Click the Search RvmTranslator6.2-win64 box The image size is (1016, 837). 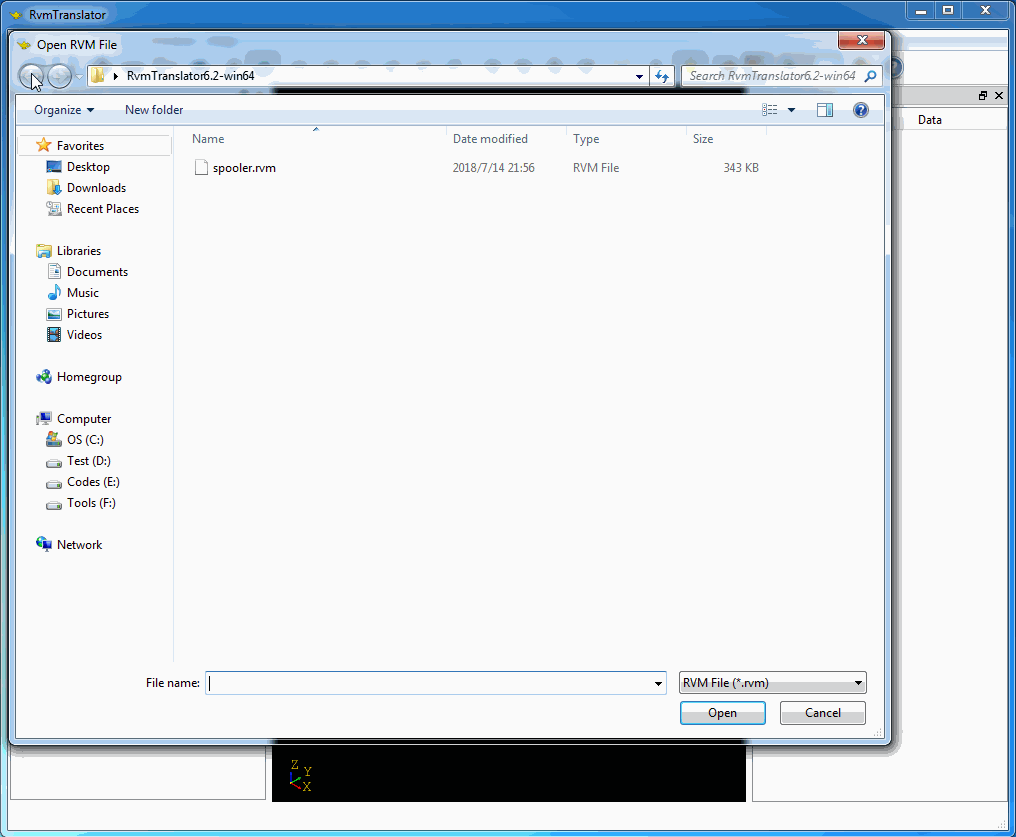(x=772, y=76)
